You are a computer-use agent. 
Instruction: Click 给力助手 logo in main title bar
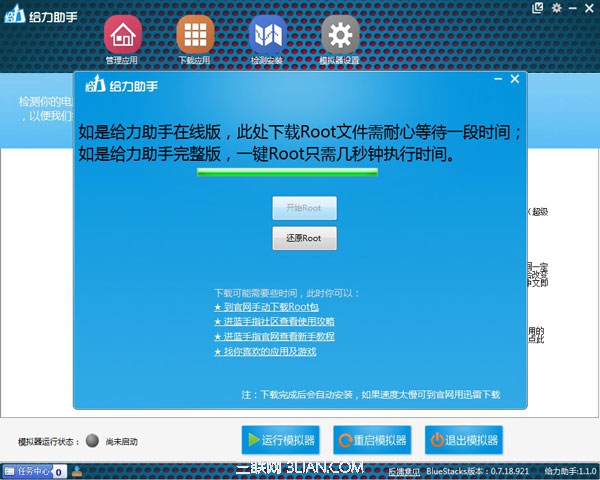pyautogui.click(x=41, y=15)
